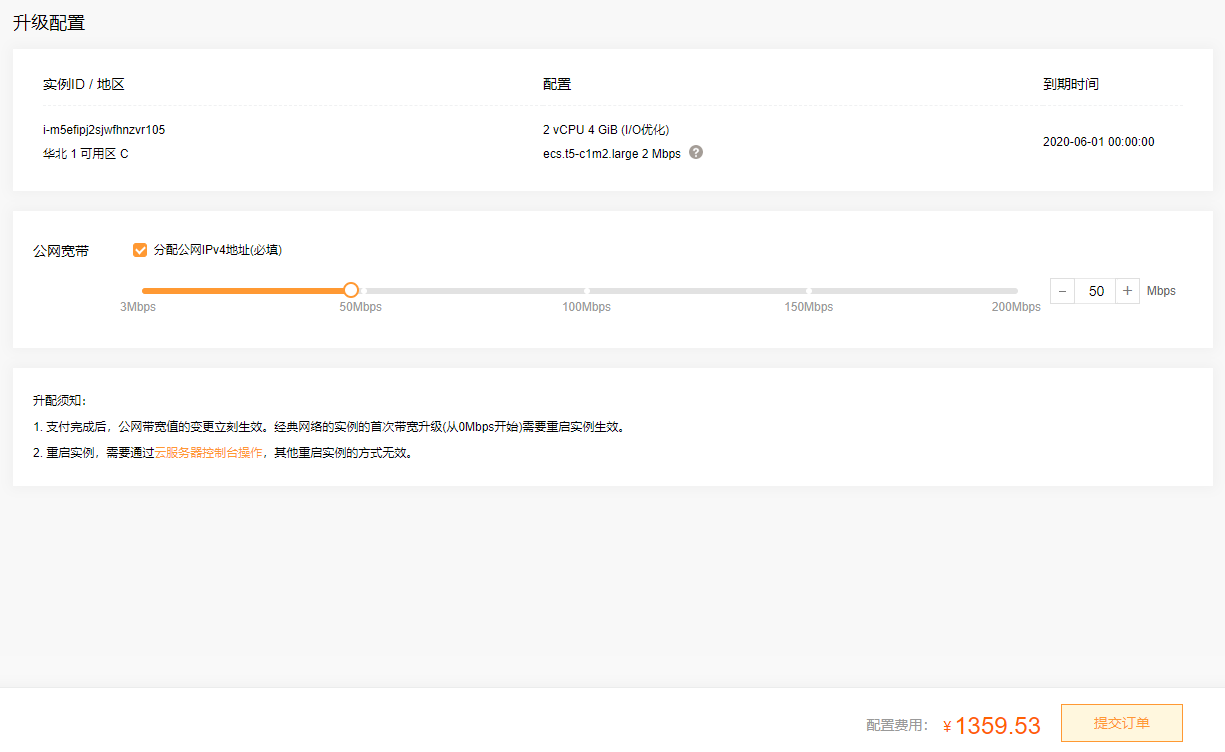Screen dimensions: 1225x752
Task: Click the help icon beside ecs.t5-c1m2.large
Action: point(696,153)
